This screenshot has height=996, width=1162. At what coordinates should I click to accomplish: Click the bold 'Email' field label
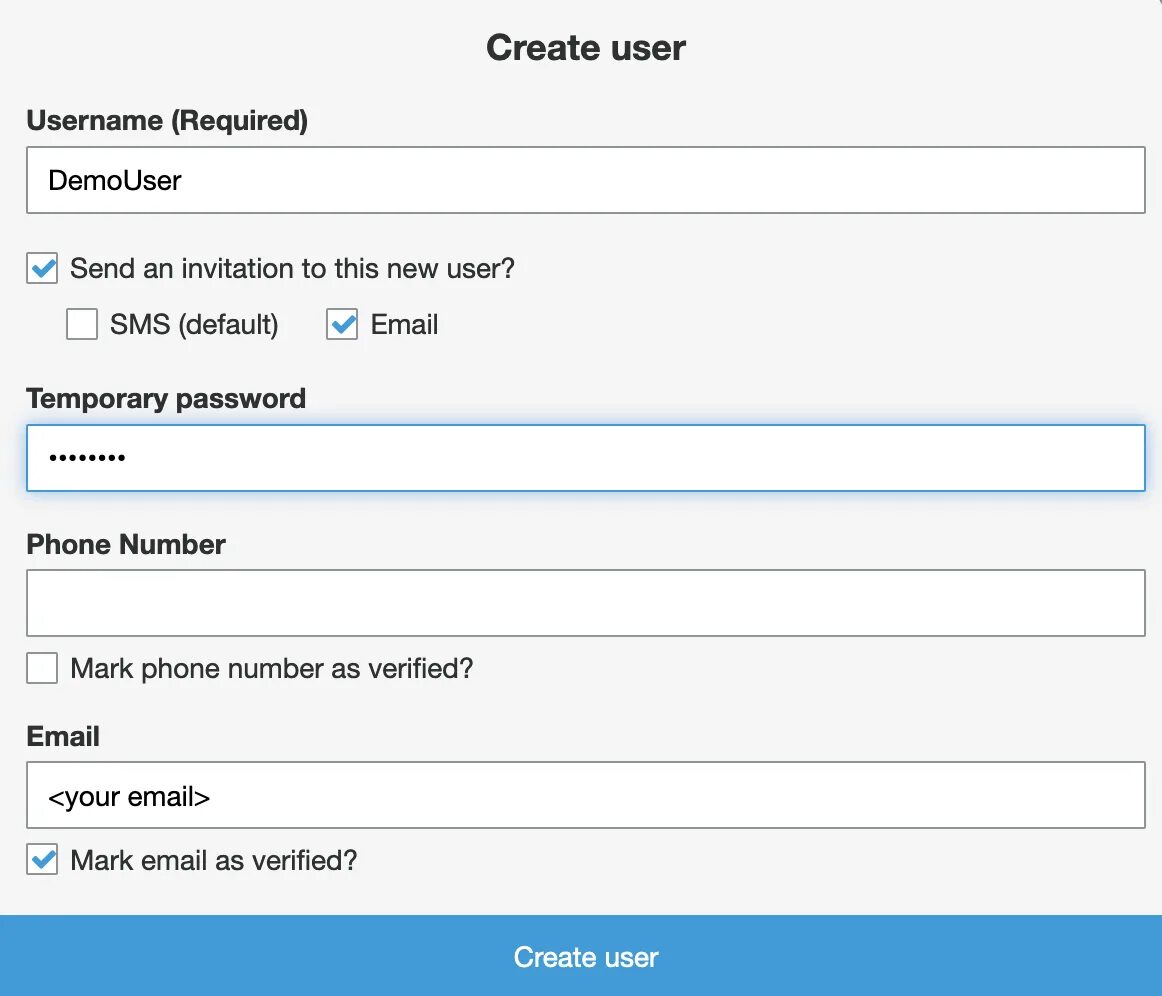tap(63, 737)
